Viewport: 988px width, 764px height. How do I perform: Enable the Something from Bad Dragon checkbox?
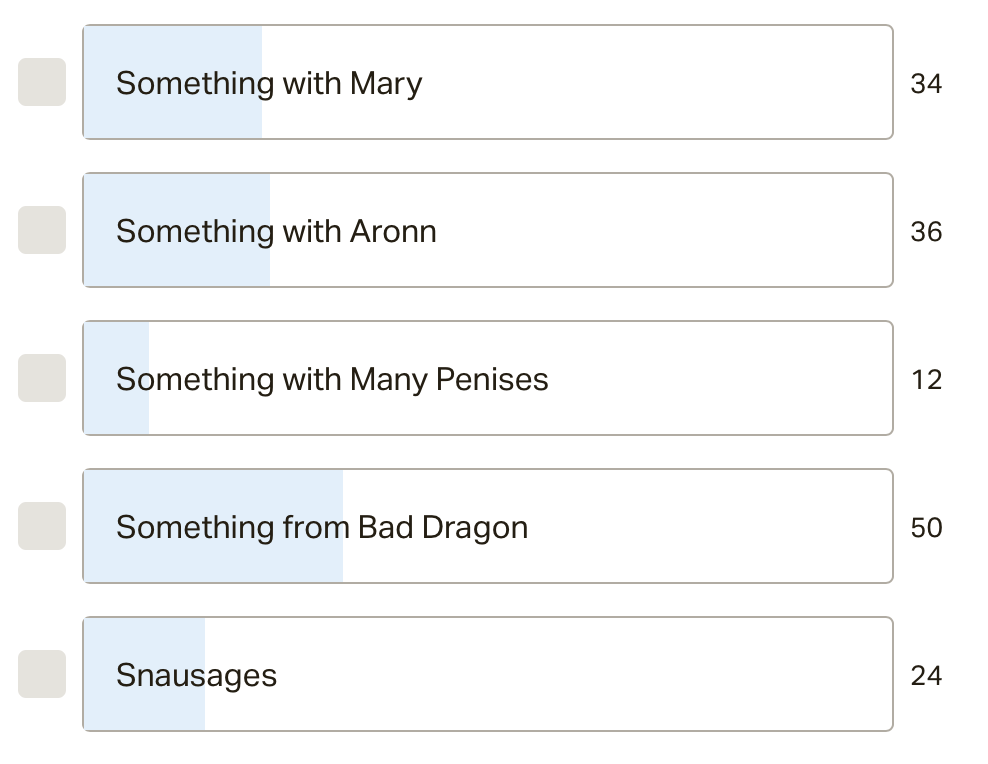point(42,526)
